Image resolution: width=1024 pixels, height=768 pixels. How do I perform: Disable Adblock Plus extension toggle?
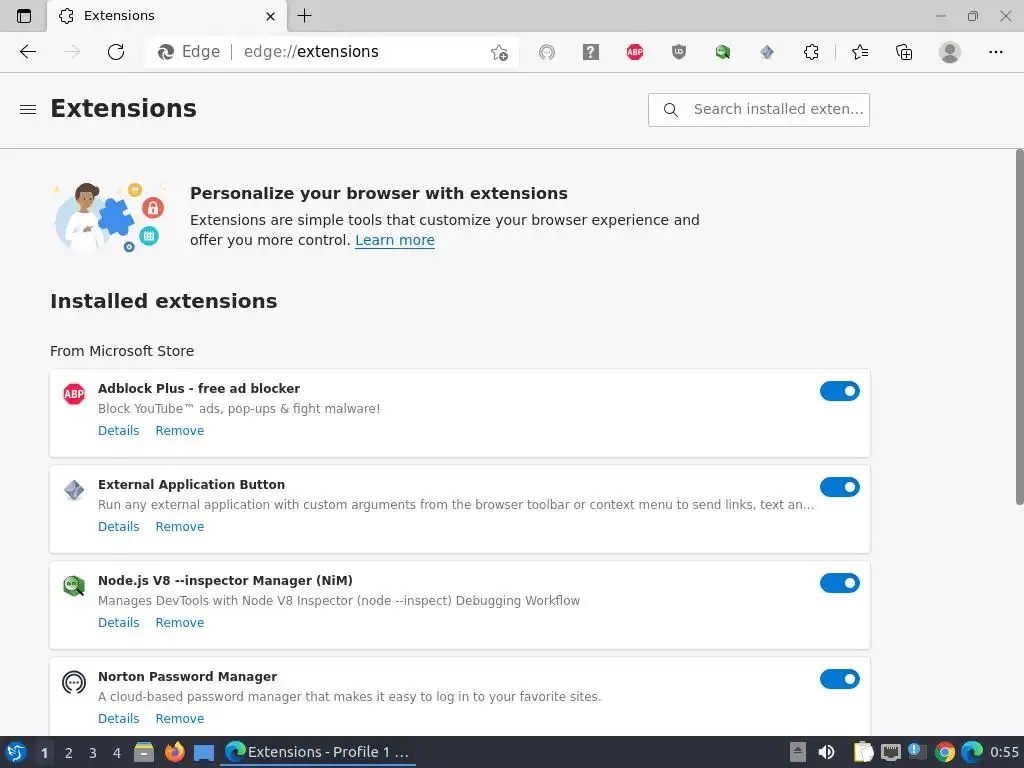[840, 391]
